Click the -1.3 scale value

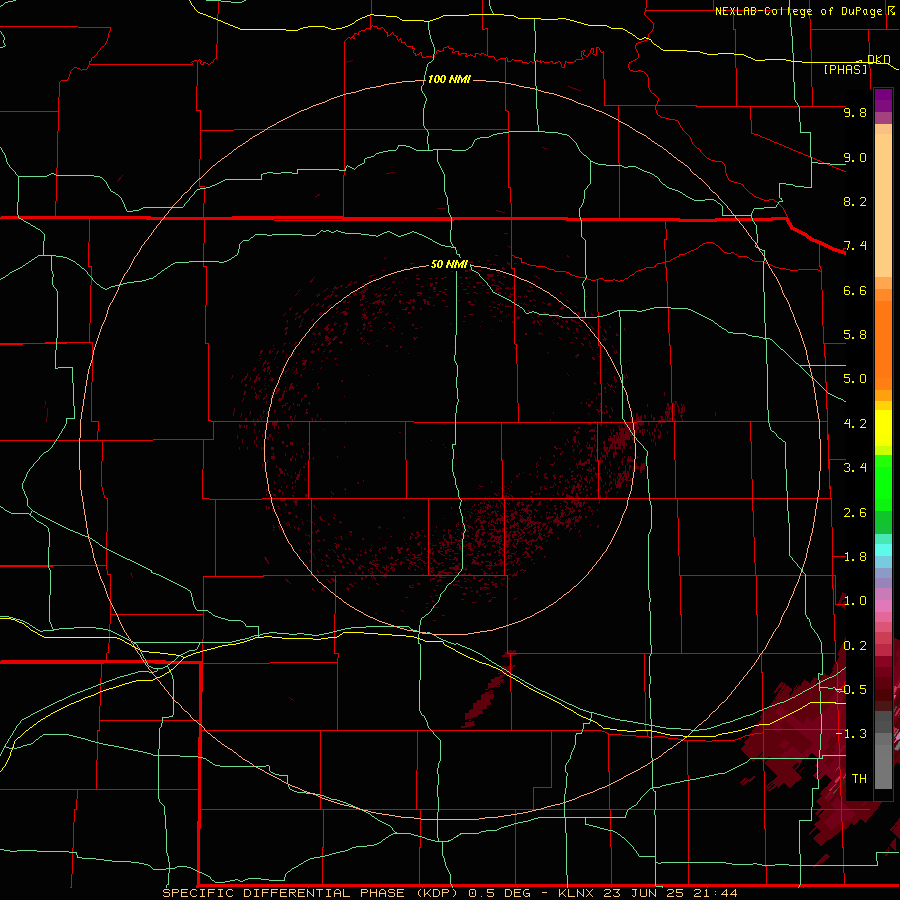(851, 734)
